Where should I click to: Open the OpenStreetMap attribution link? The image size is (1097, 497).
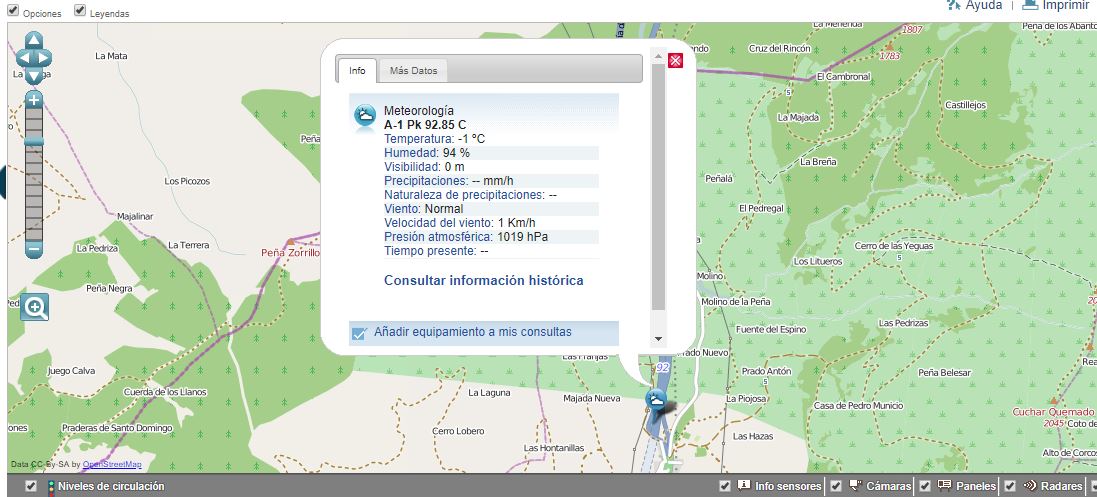point(112,464)
